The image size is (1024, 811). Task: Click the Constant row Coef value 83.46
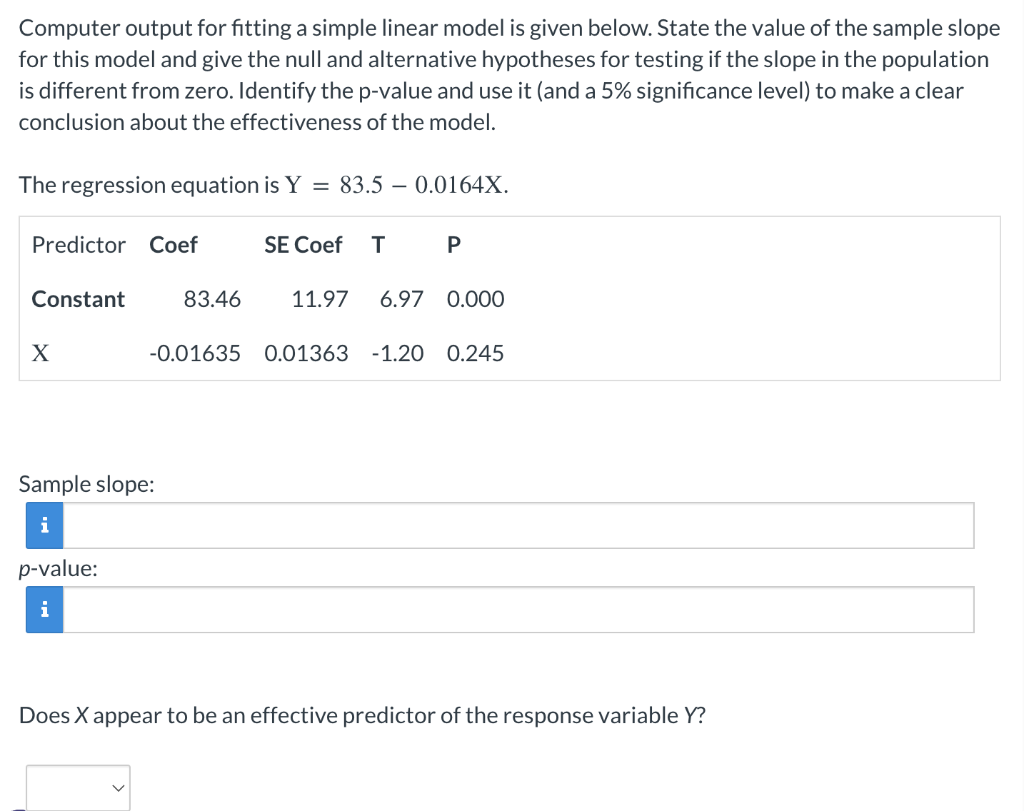[212, 299]
